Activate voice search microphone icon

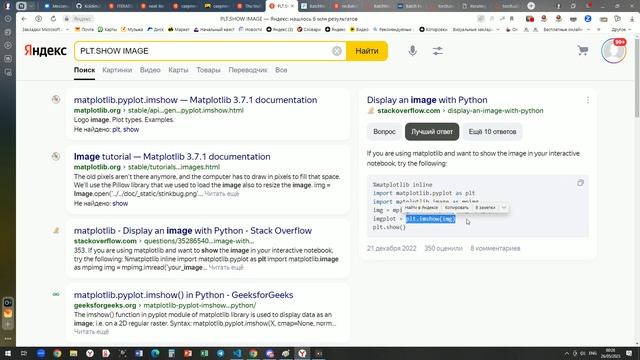tap(412, 51)
